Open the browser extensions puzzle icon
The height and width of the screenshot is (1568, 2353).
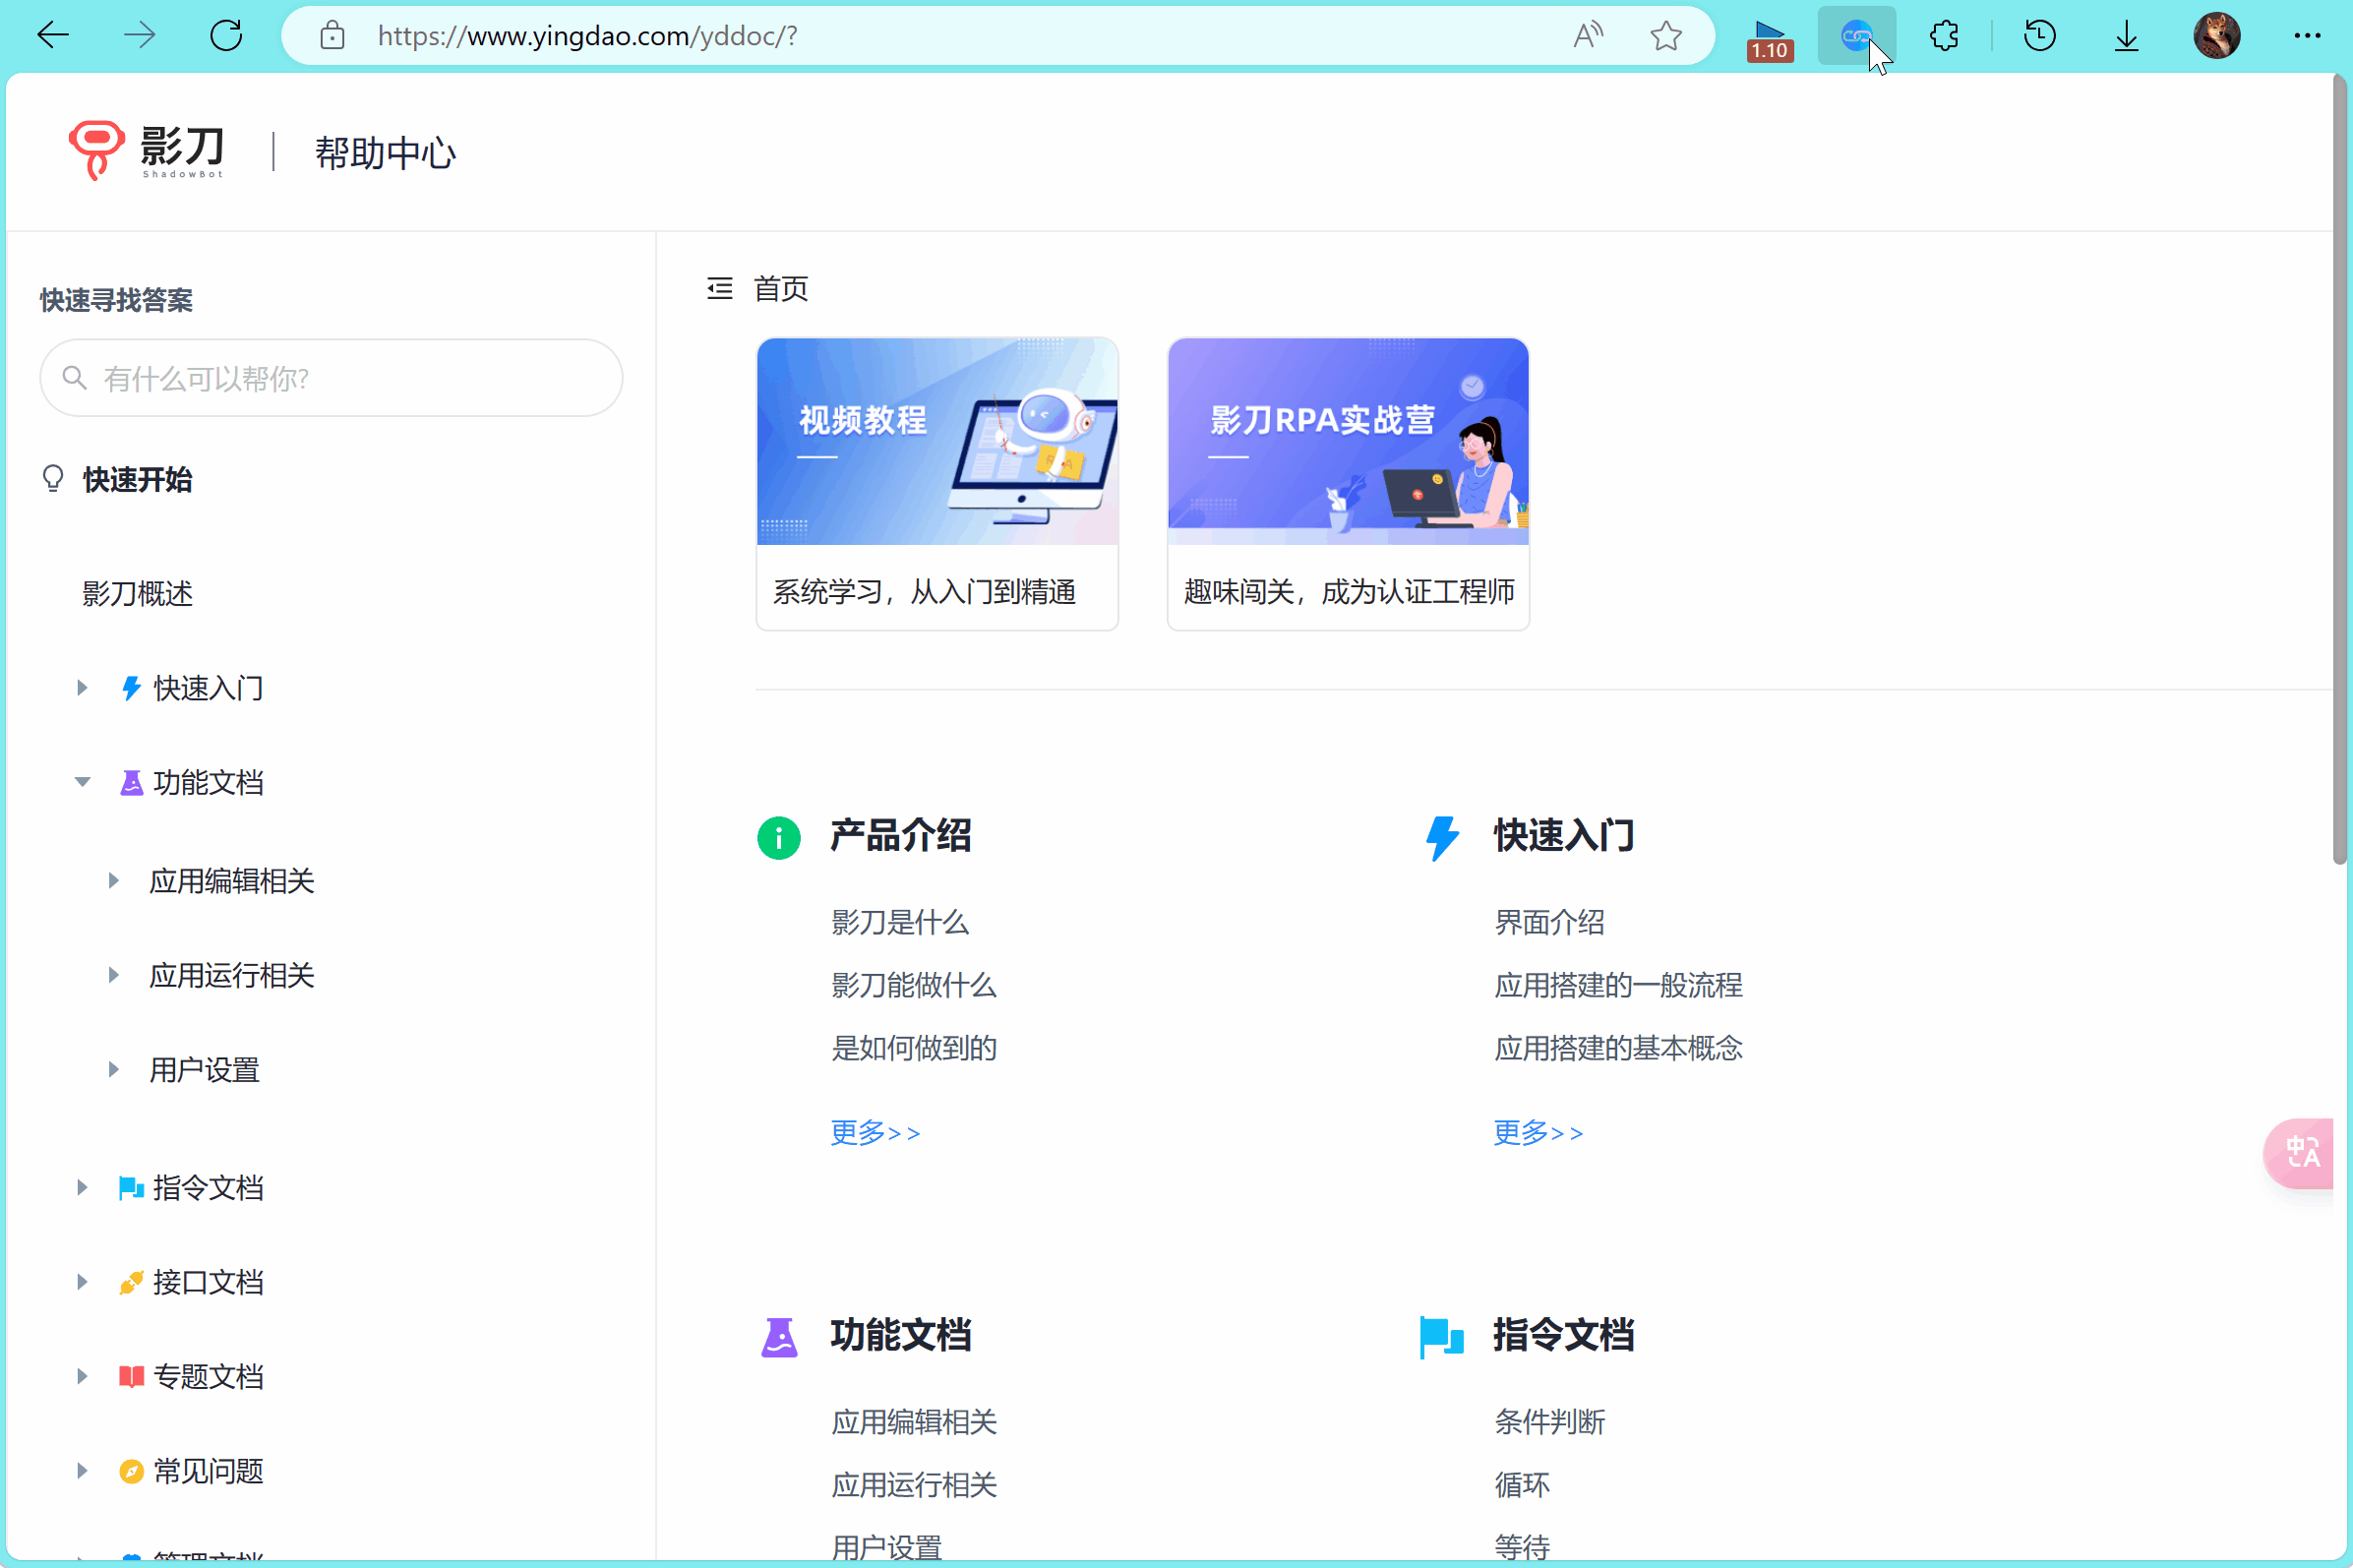click(1943, 36)
